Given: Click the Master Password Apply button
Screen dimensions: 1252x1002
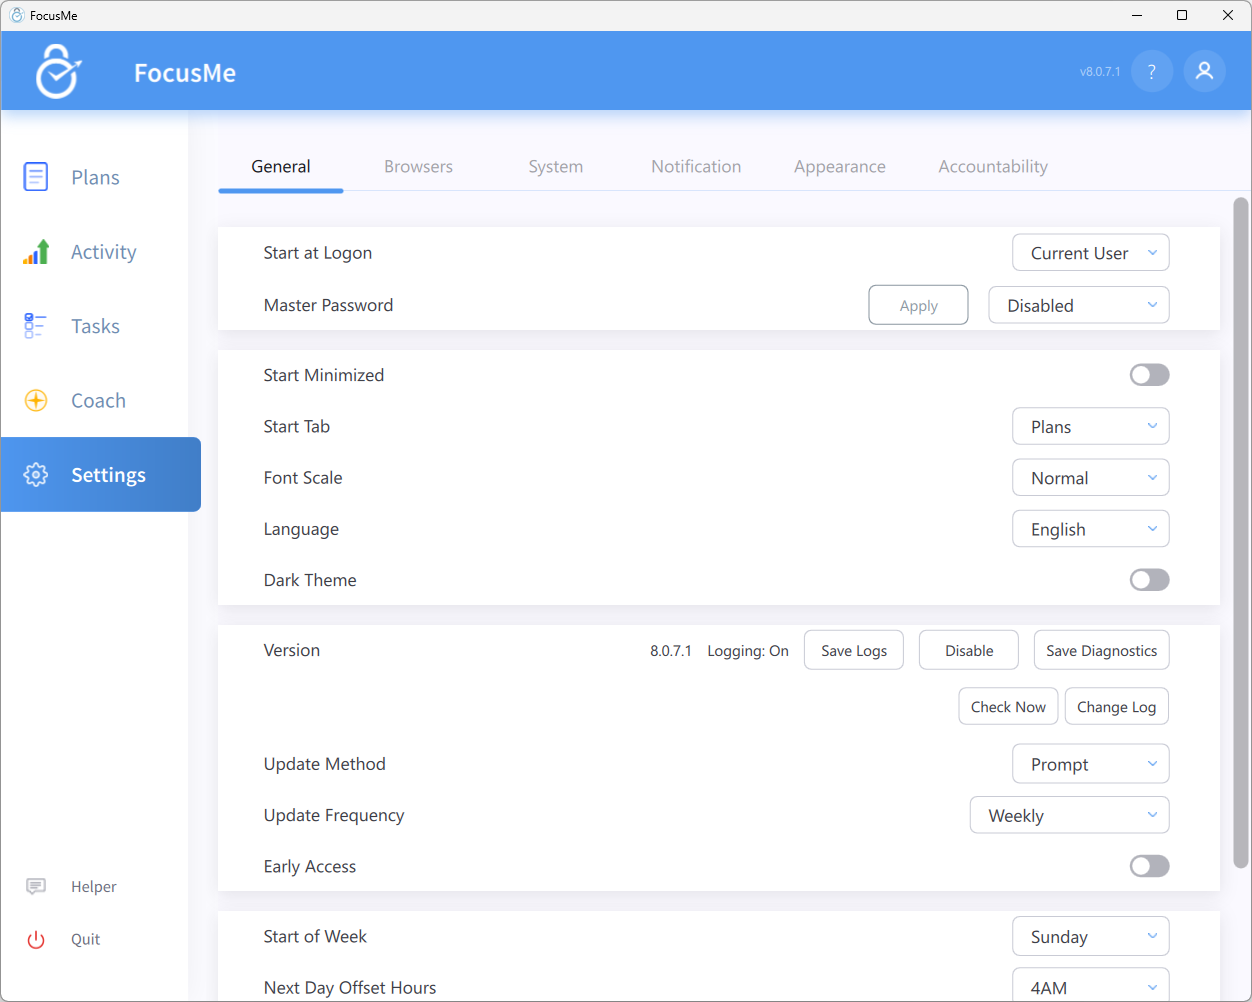Looking at the screenshot, I should click(x=918, y=305).
